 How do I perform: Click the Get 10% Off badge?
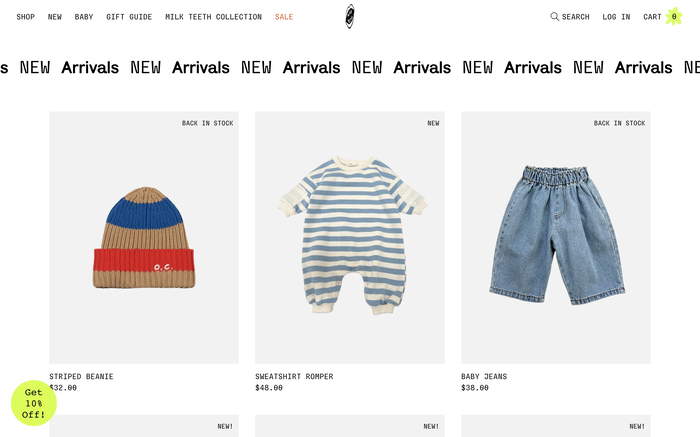(x=34, y=403)
